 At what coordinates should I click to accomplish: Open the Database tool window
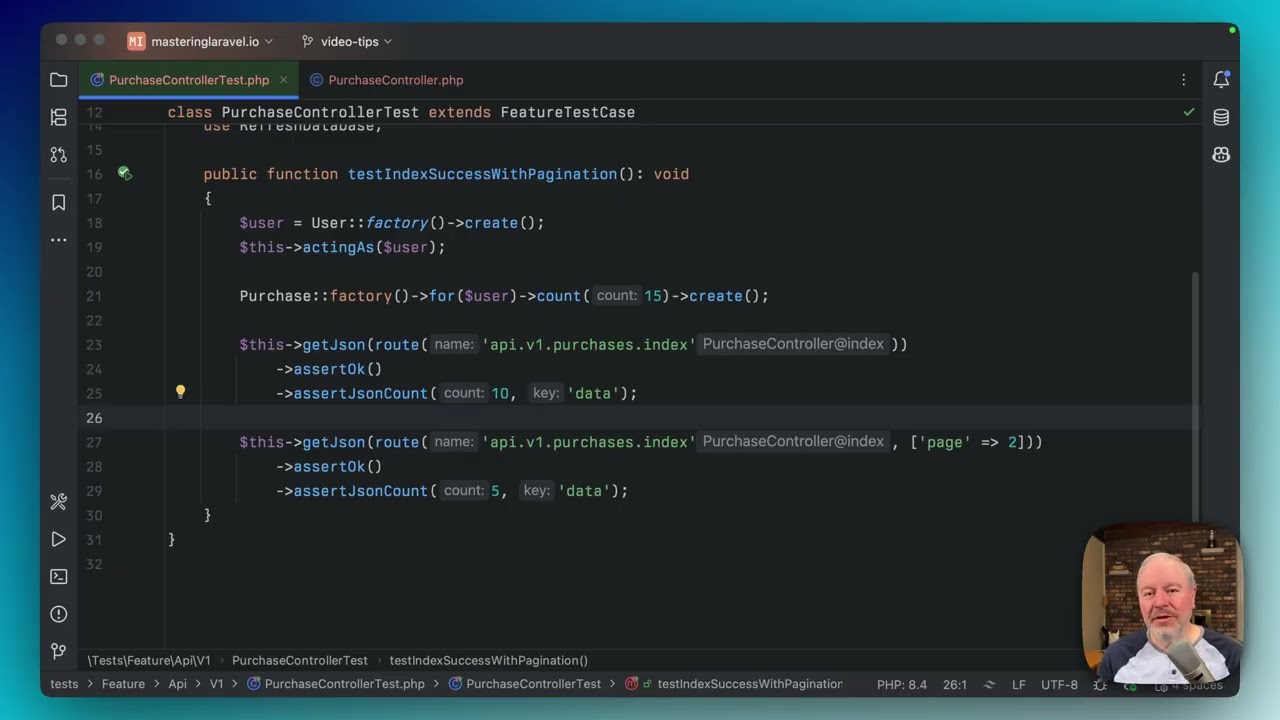[x=1221, y=117]
